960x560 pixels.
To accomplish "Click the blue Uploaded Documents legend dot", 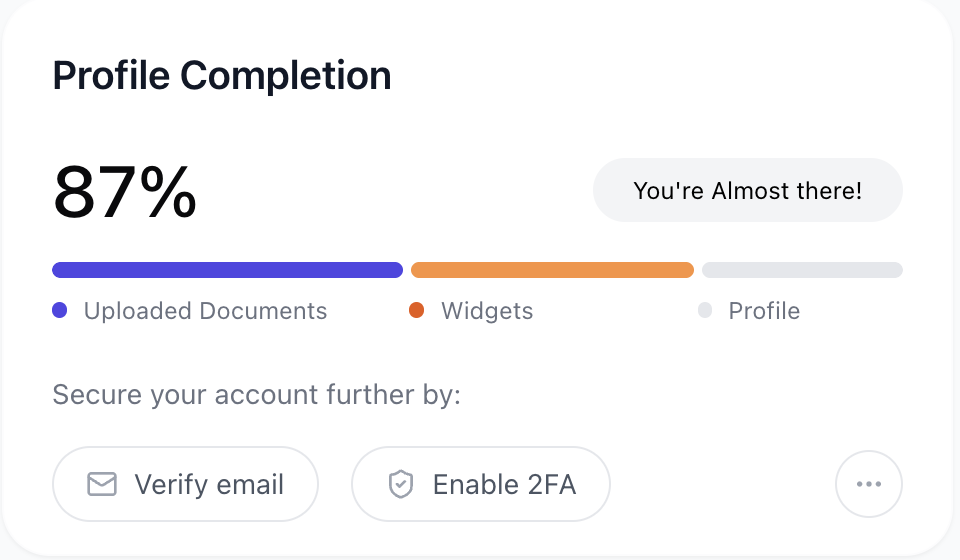I will point(59,310).
